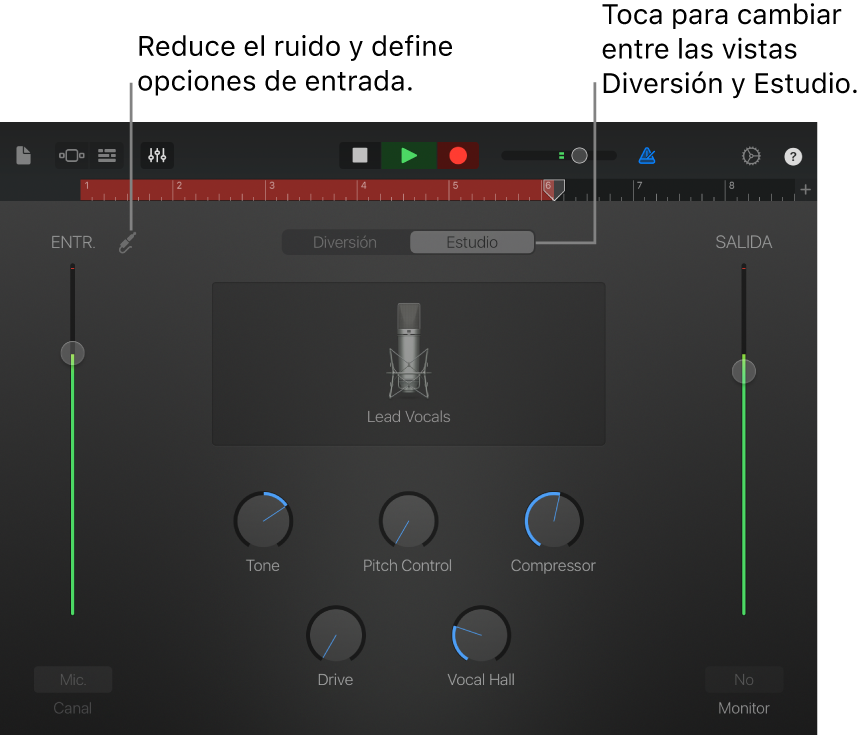The height and width of the screenshot is (737, 867).
Task: Open help via the question mark icon
Action: [x=793, y=156]
